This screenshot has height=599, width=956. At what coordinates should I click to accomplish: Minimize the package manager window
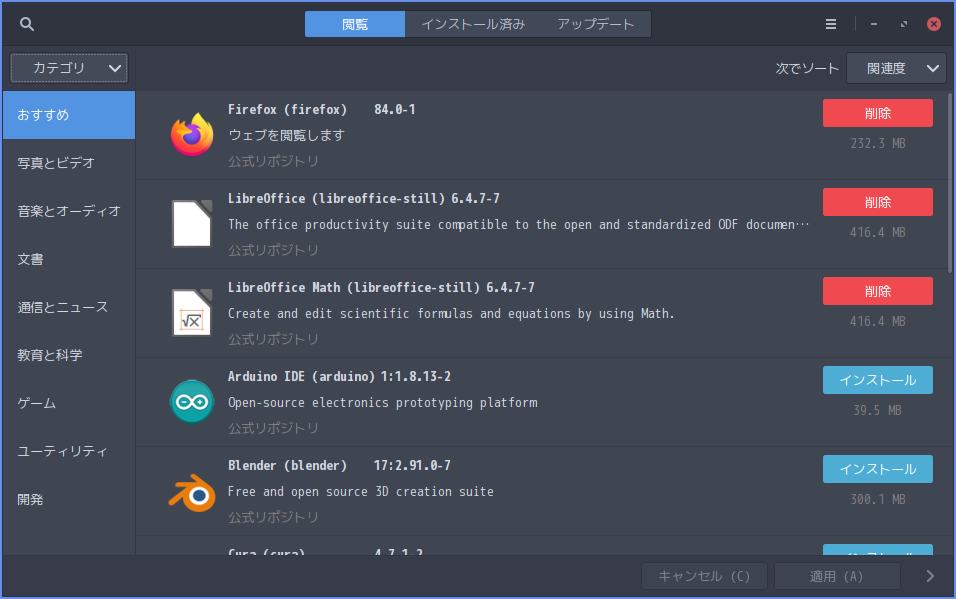pos(874,24)
